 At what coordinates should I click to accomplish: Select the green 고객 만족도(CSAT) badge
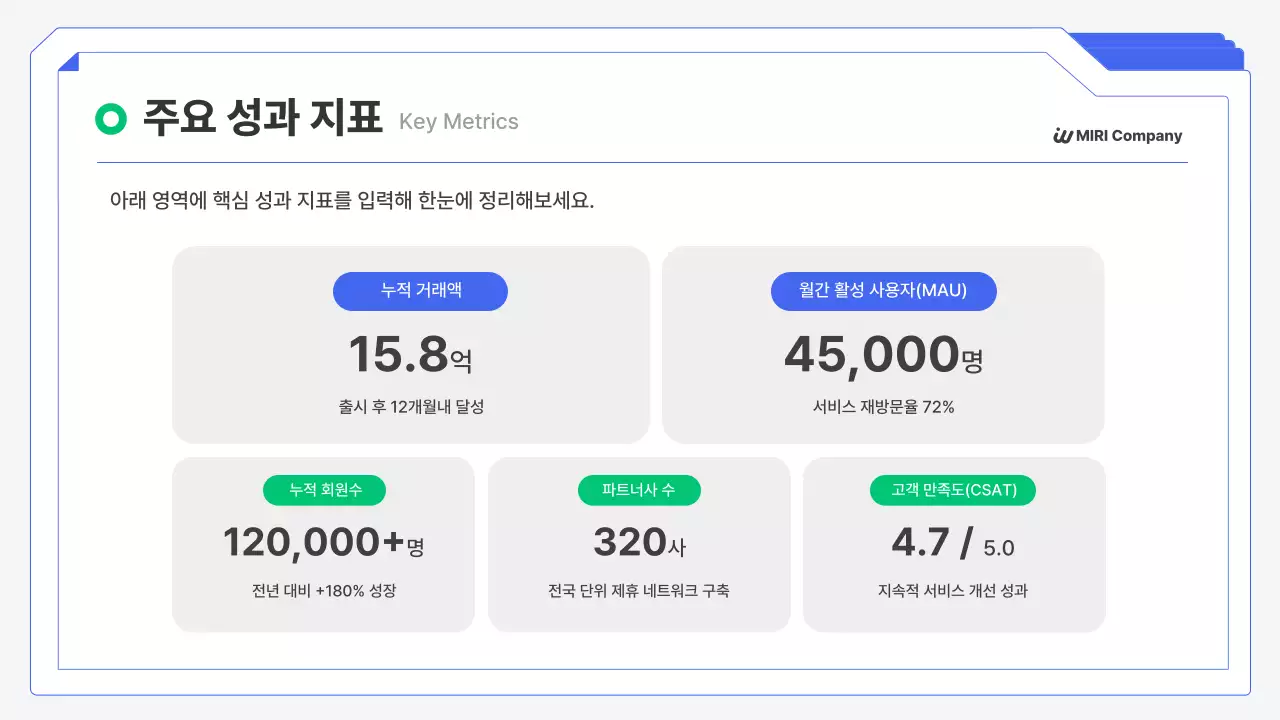pos(952,490)
